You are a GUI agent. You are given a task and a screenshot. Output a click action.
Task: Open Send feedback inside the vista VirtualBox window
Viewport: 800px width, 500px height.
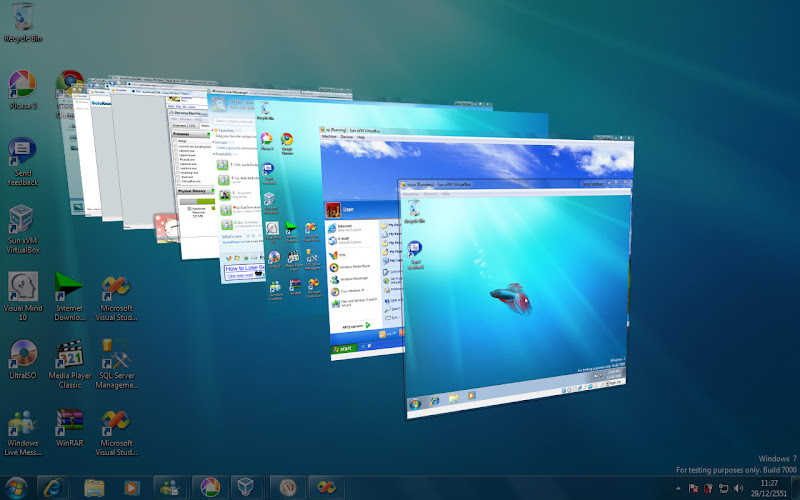(415, 255)
